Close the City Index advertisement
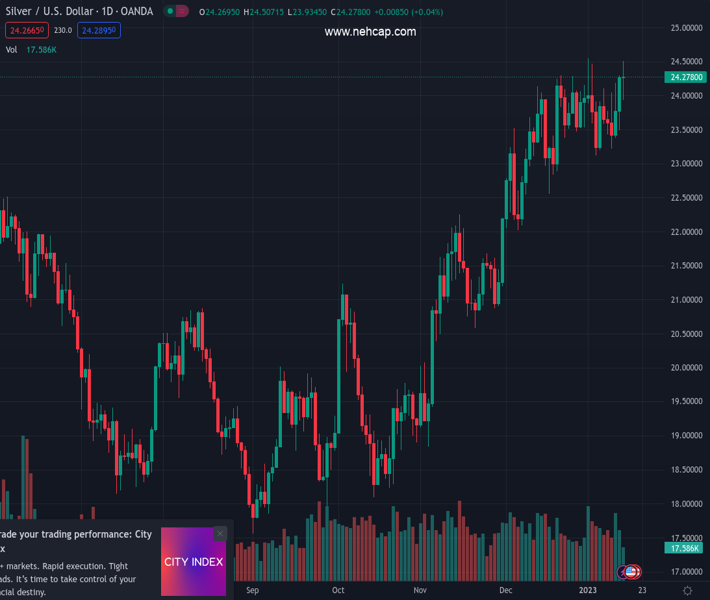This screenshot has width=710, height=600. click(220, 534)
